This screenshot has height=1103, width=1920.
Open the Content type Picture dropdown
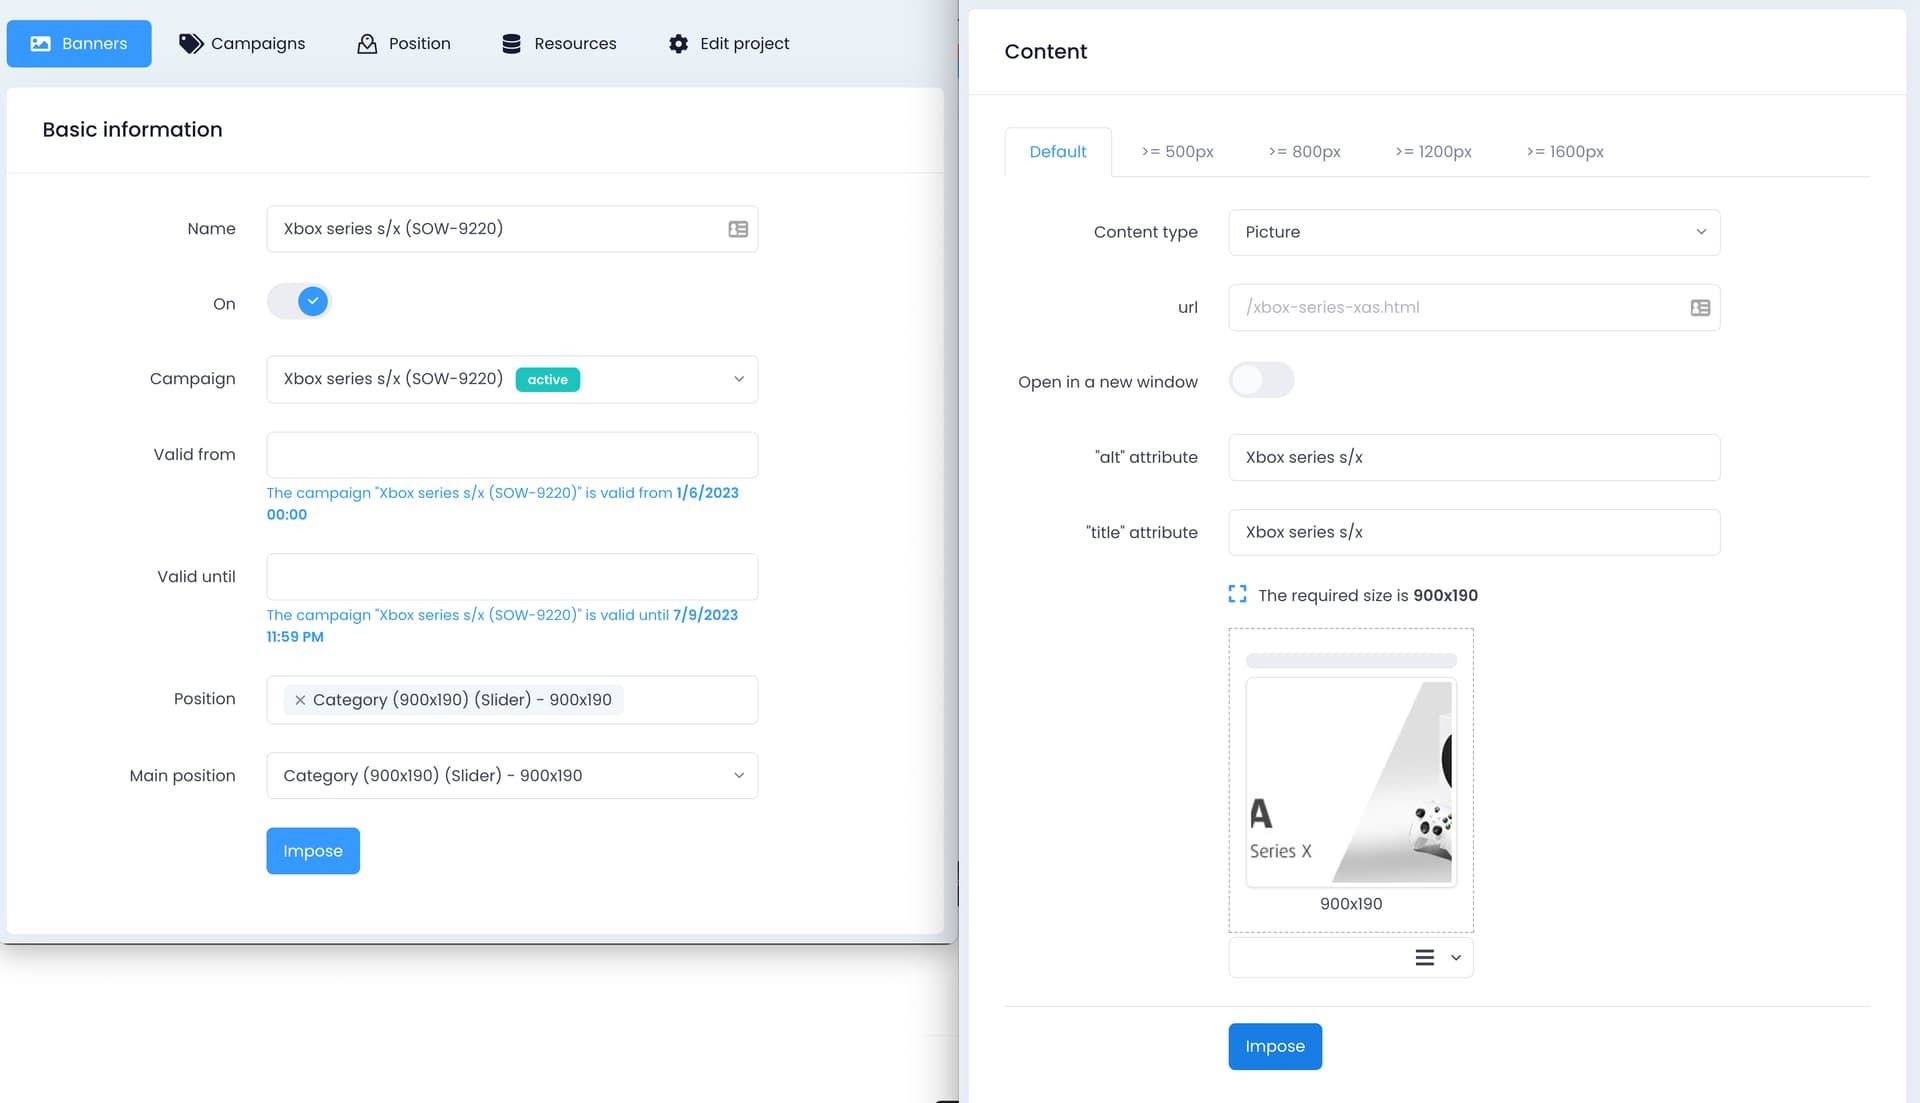[1474, 232]
